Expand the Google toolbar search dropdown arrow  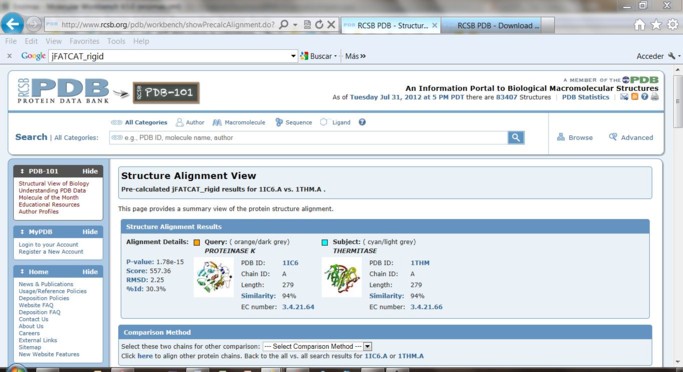coord(293,56)
